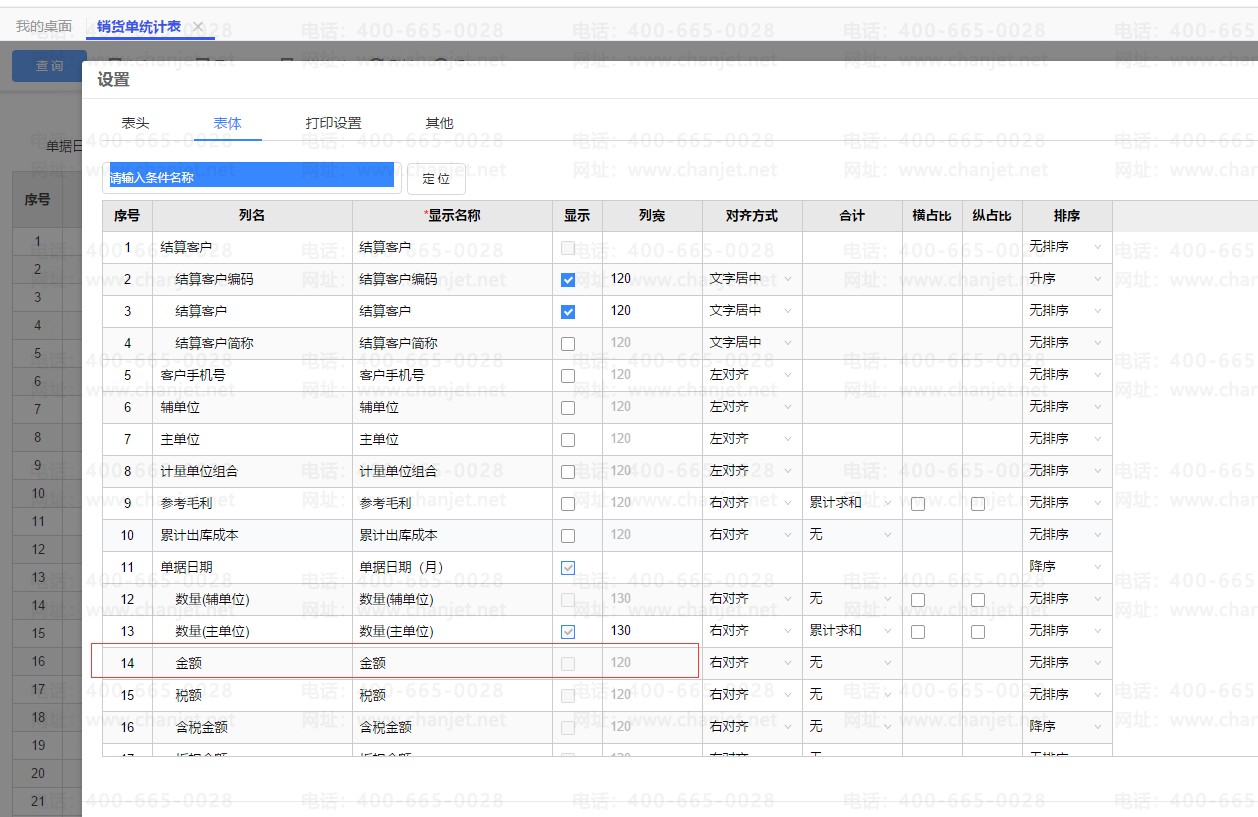This screenshot has height=817, width=1258.
Task: Open the 打印设置 tab
Action: 333,123
